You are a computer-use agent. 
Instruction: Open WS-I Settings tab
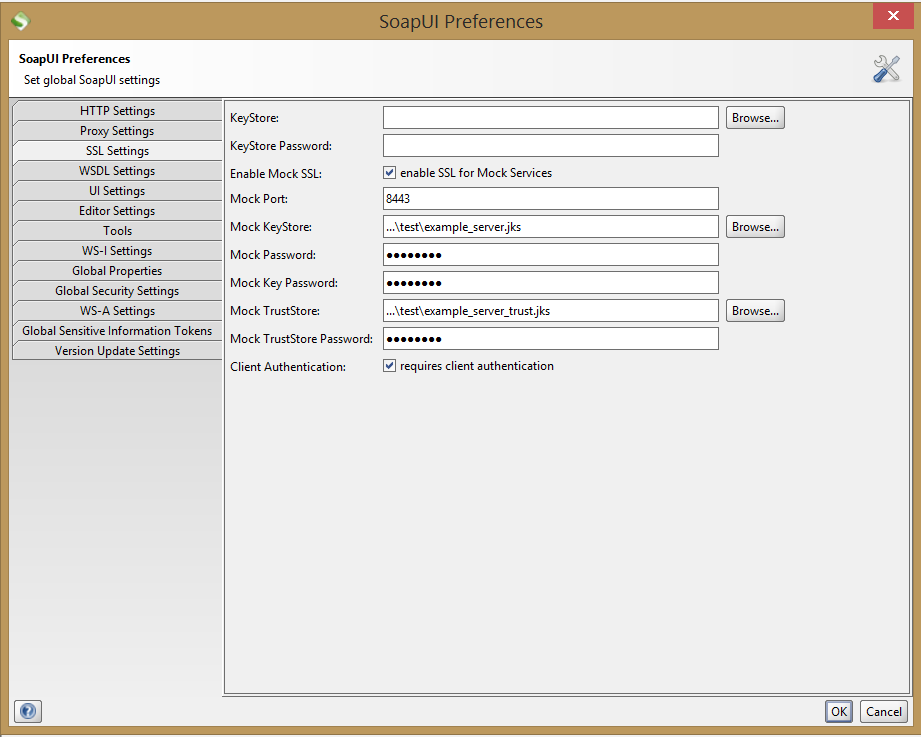tap(117, 251)
